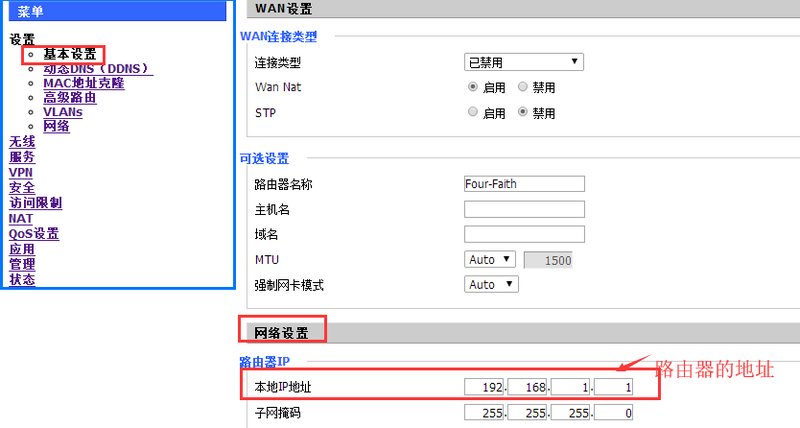Click the last octet of 子网掩码
800x428 pixels.
pyautogui.click(x=612, y=412)
